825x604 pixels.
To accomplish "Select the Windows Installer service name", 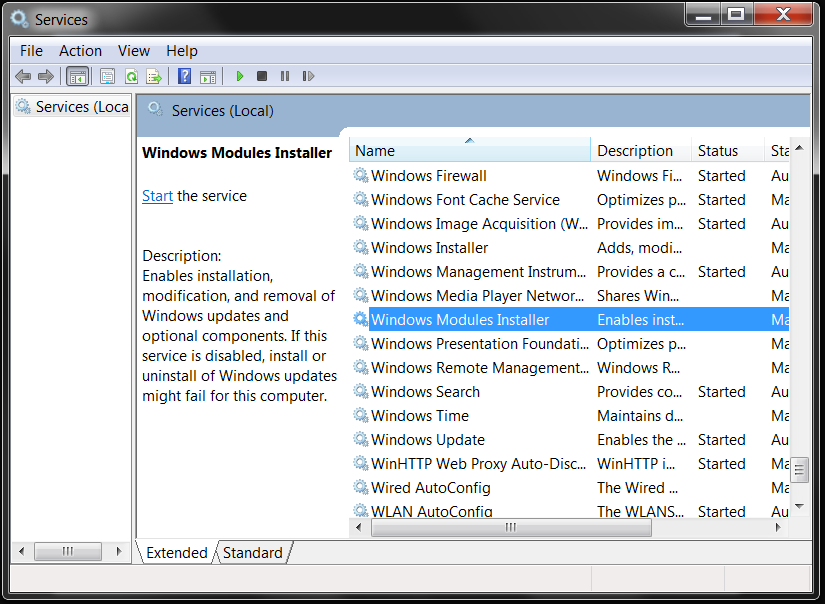I will pos(429,248).
